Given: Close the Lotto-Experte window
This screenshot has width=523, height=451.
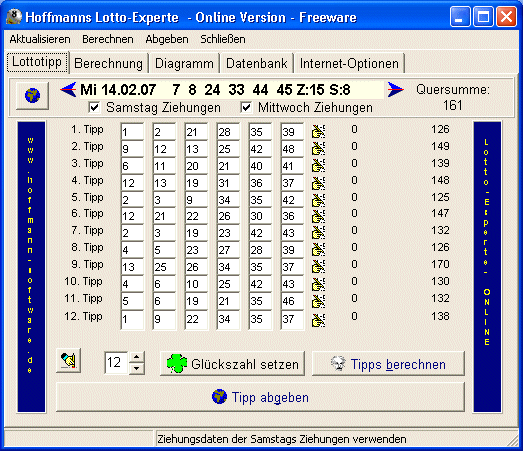Looking at the screenshot, I should 506,17.
